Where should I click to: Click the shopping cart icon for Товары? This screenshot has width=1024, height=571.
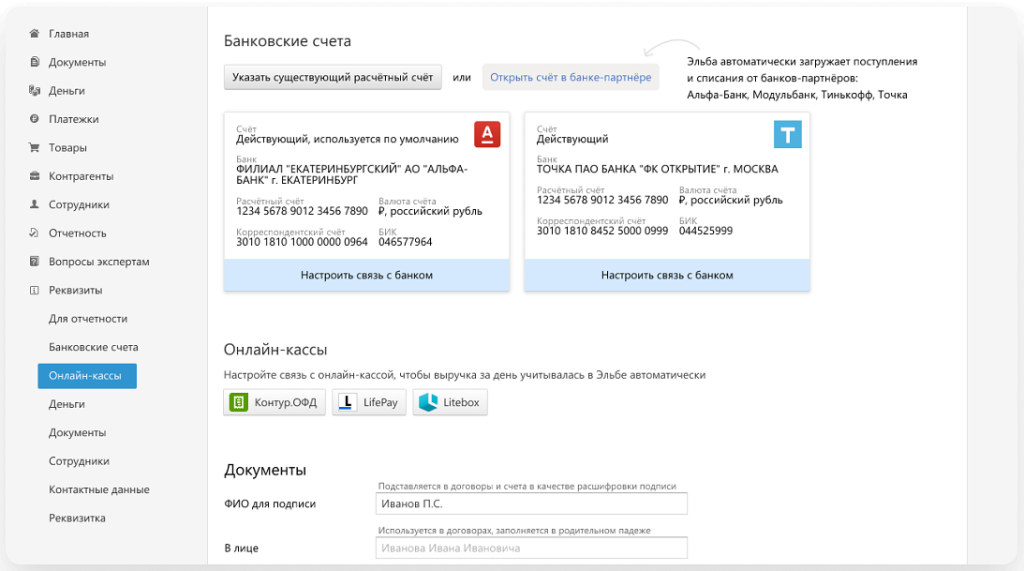[34, 148]
